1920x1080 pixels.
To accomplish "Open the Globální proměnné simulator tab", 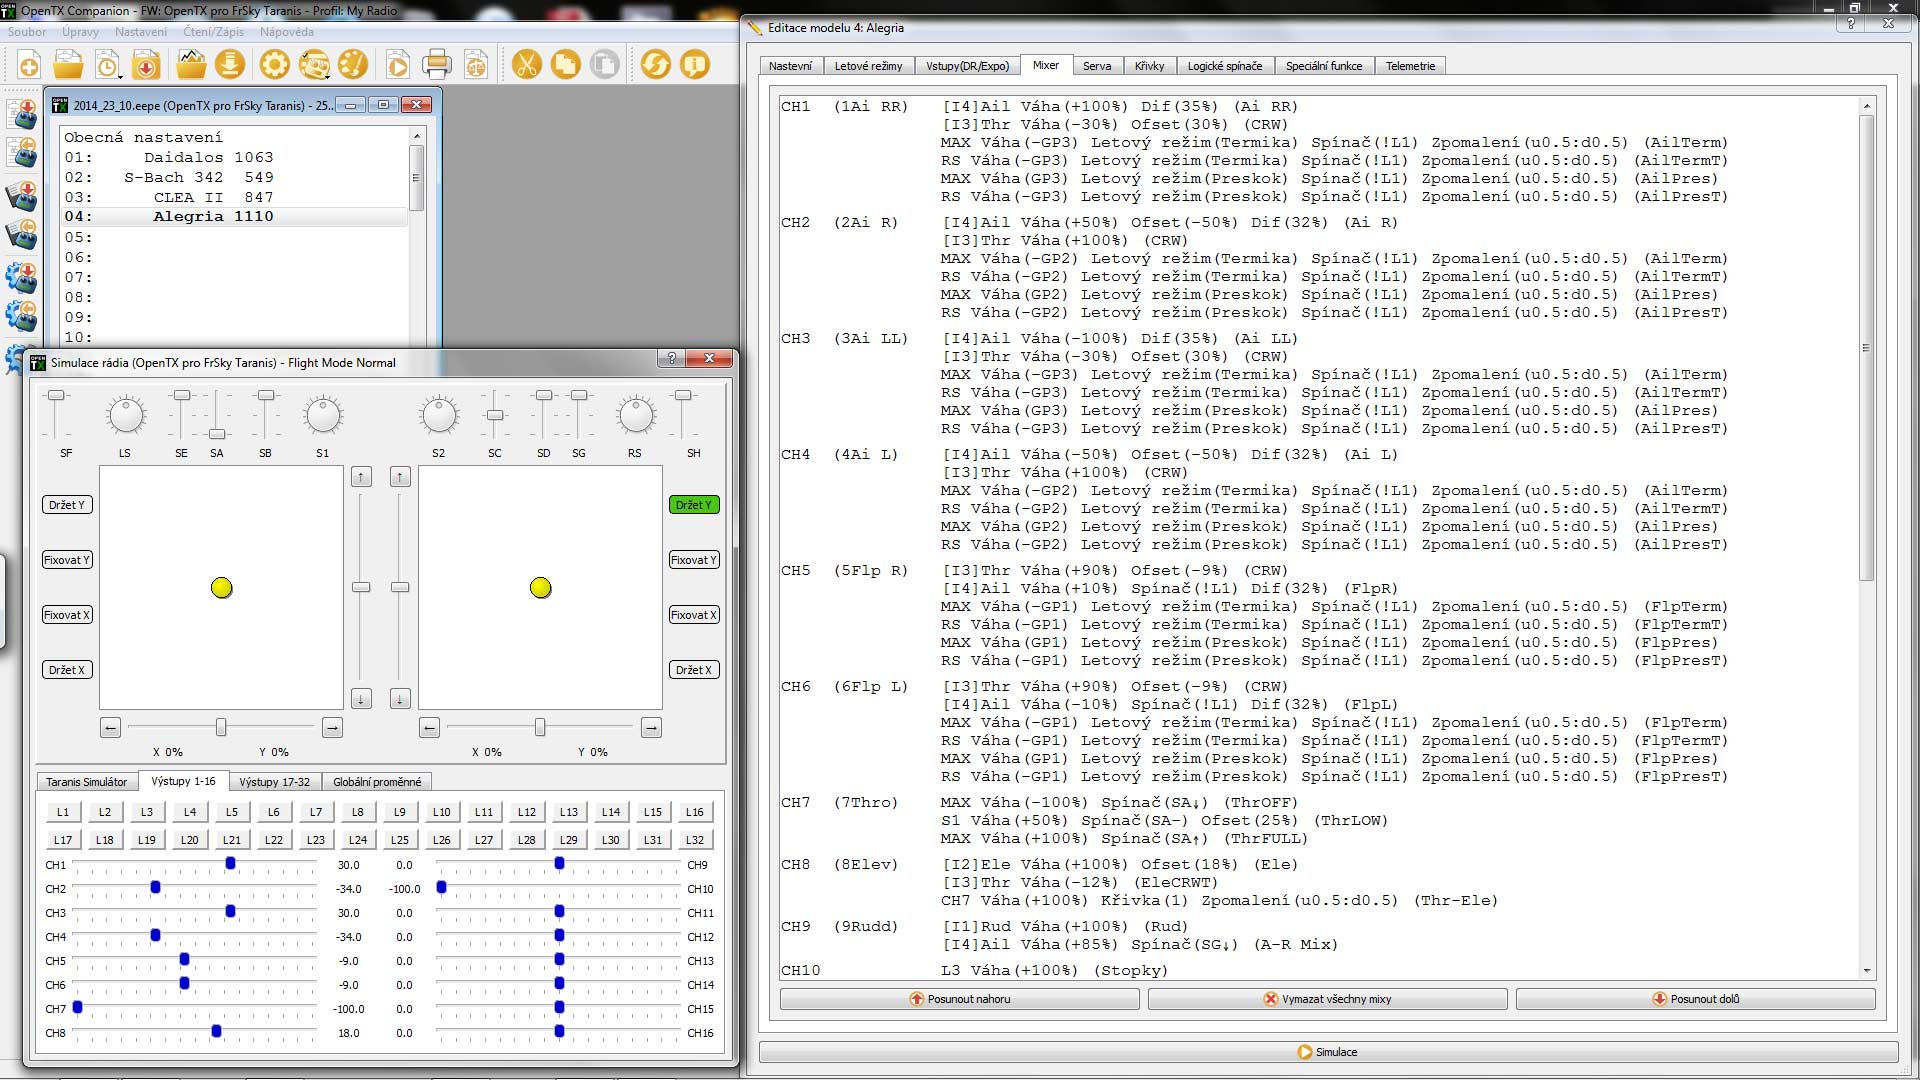I will (377, 782).
